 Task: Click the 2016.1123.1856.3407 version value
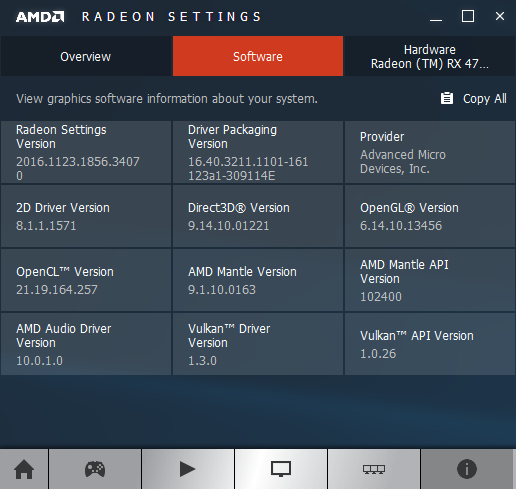tap(78, 169)
